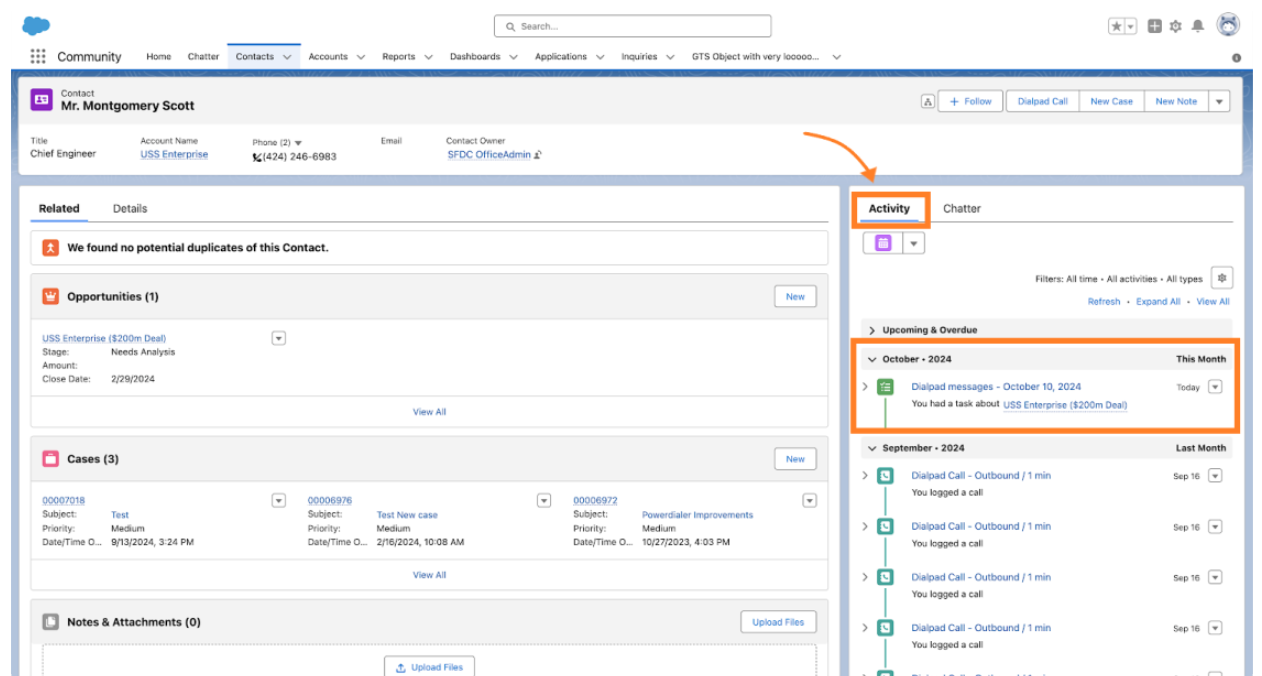Click the change owner icon
Image resolution: width=1262 pixels, height=676 pixels.
click(538, 155)
